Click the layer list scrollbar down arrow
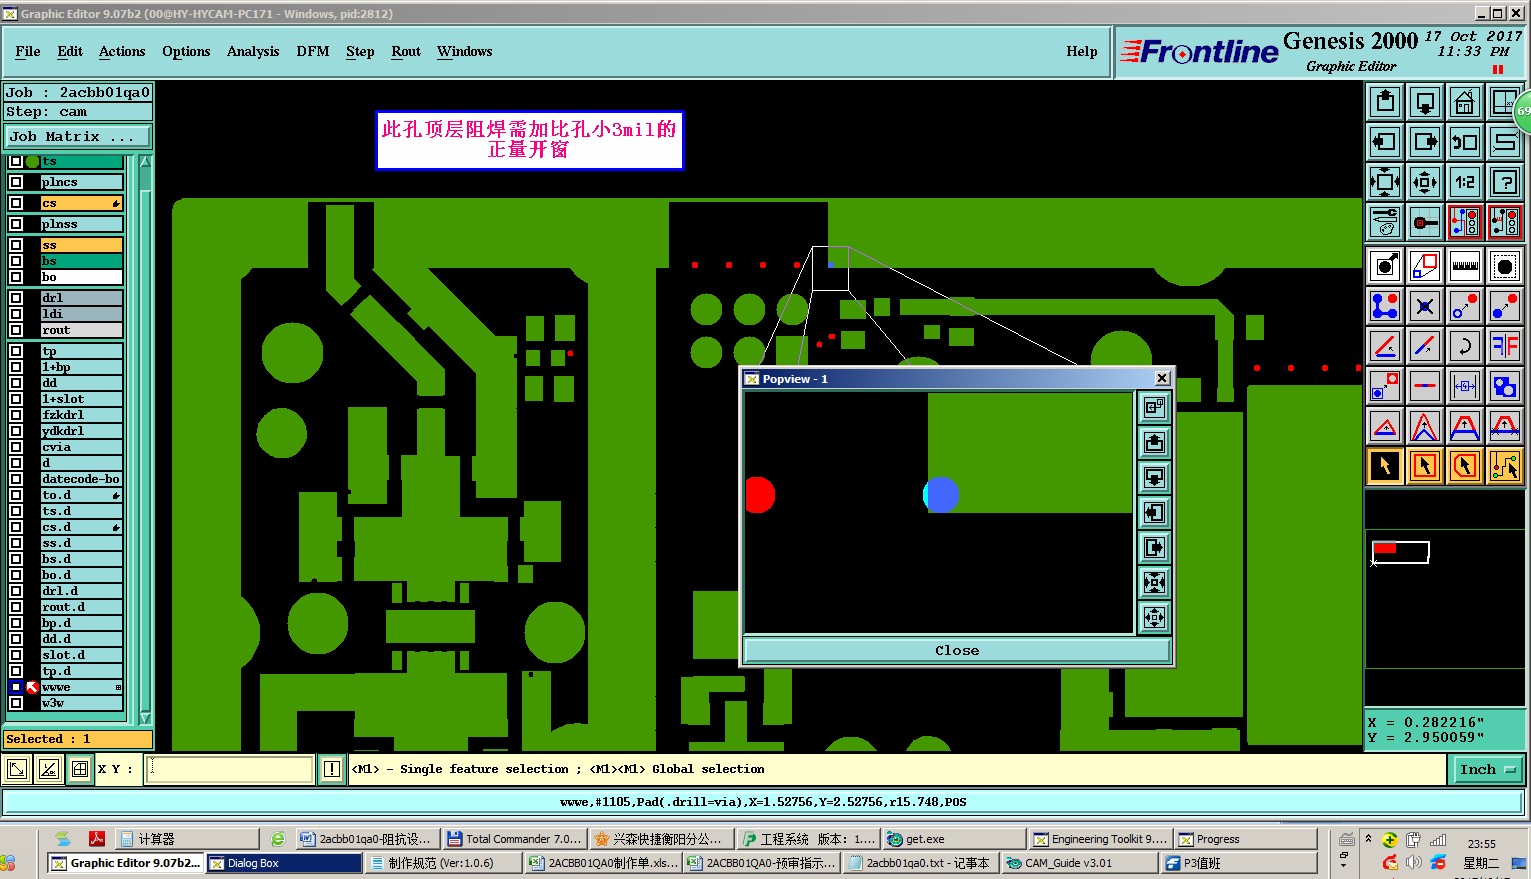 [145, 717]
